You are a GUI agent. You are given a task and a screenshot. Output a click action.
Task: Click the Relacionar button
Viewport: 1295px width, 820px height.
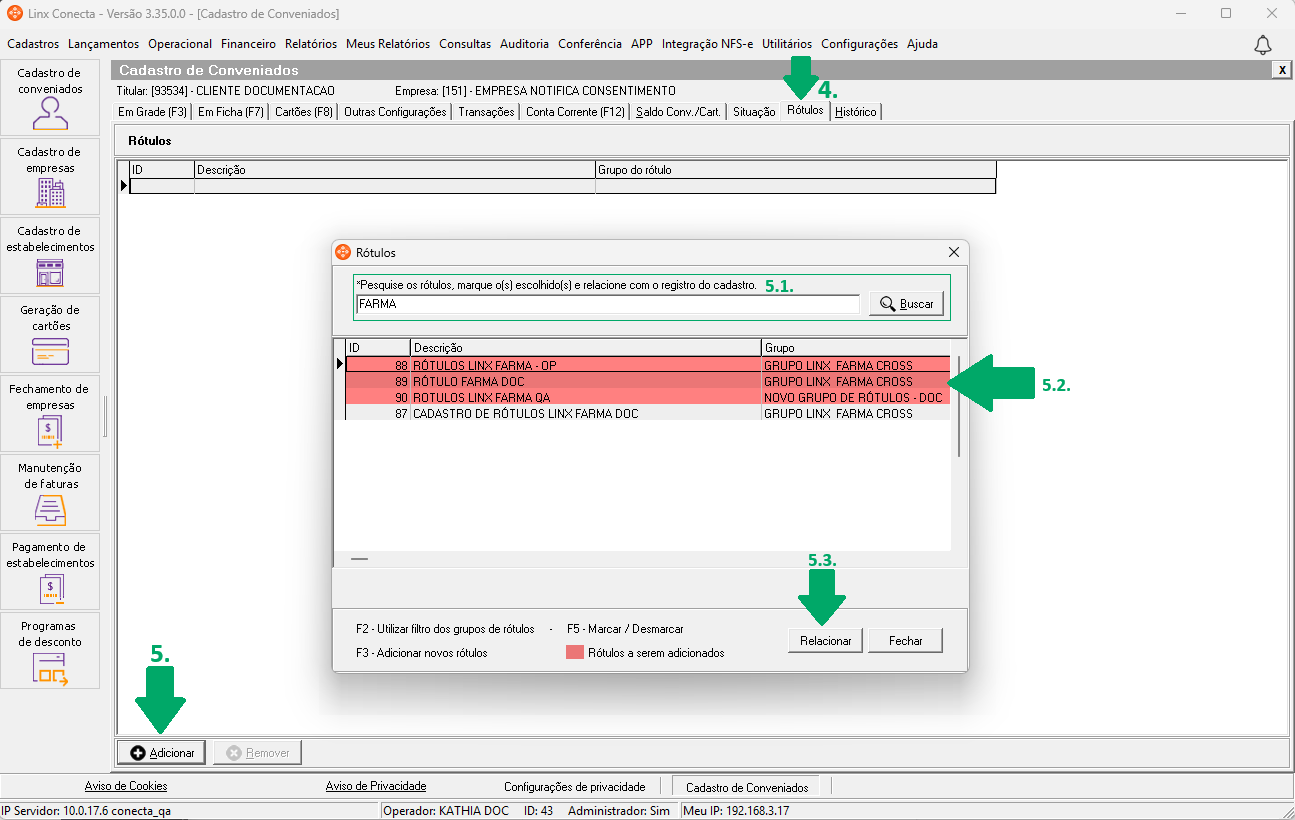[x=826, y=641]
